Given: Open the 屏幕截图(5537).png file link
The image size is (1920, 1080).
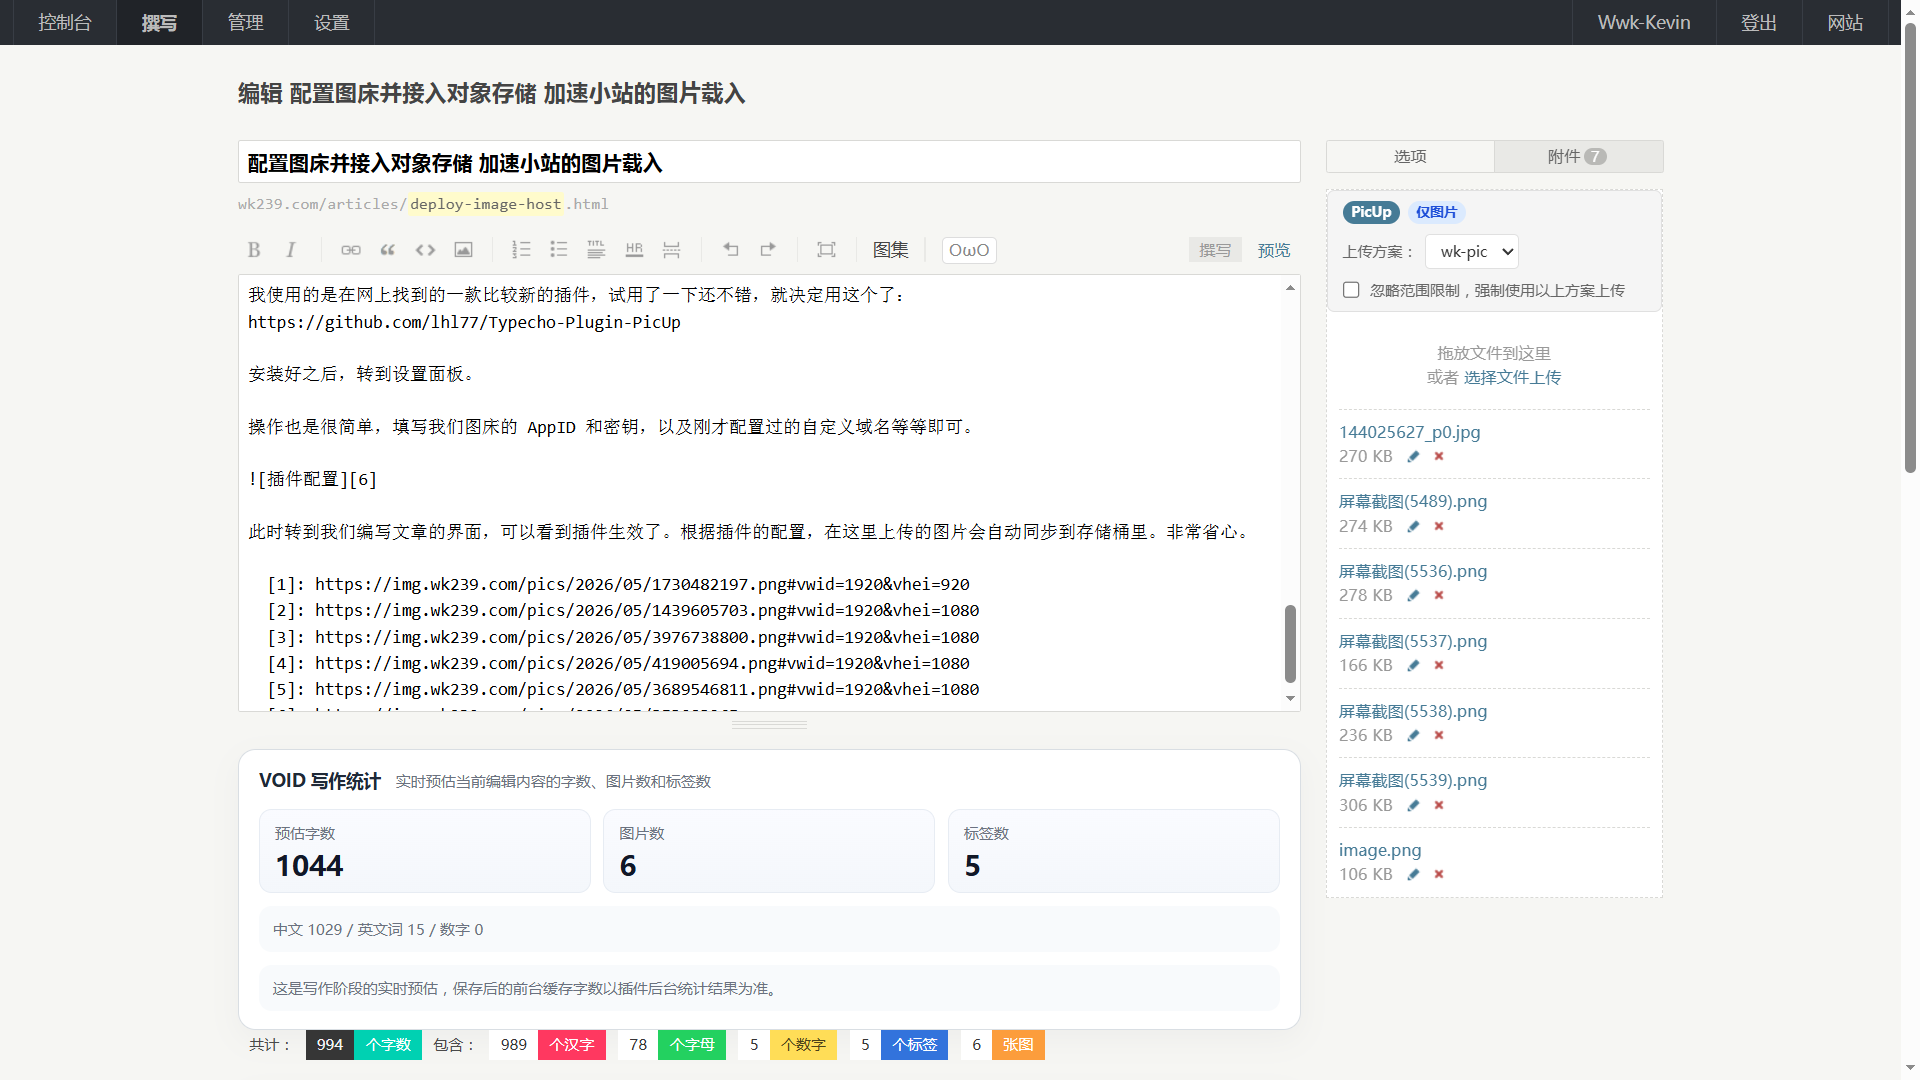Looking at the screenshot, I should click(1413, 641).
